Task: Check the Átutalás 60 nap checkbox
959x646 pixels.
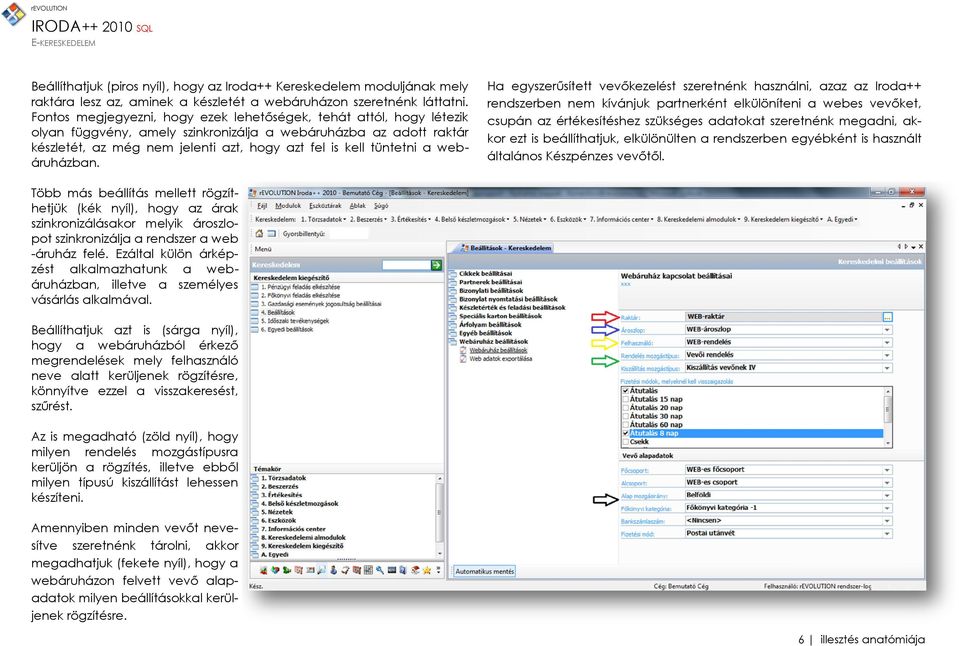Action: (x=626, y=425)
